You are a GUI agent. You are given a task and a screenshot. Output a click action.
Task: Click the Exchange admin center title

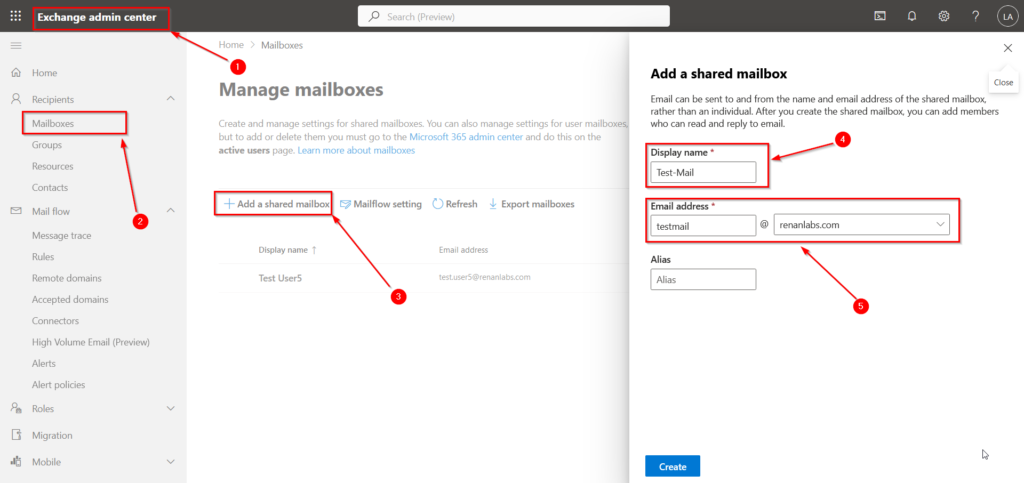pyautogui.click(x=97, y=17)
